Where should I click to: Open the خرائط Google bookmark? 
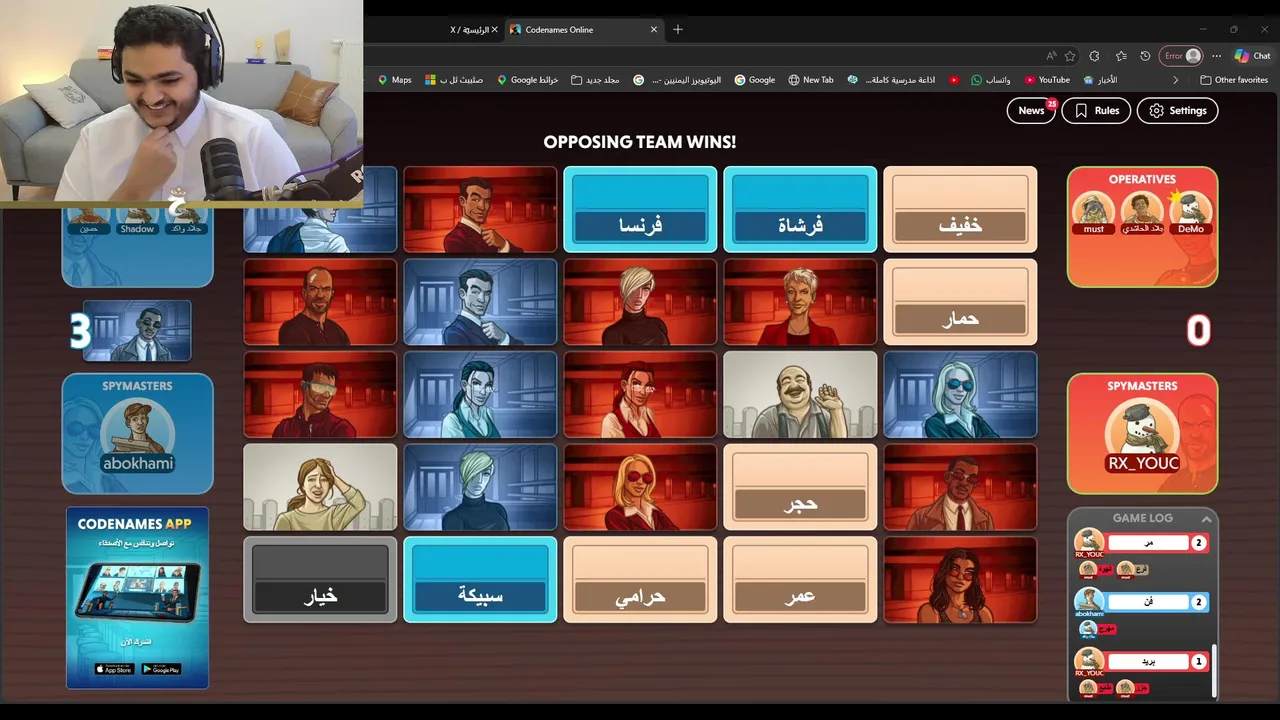527,80
